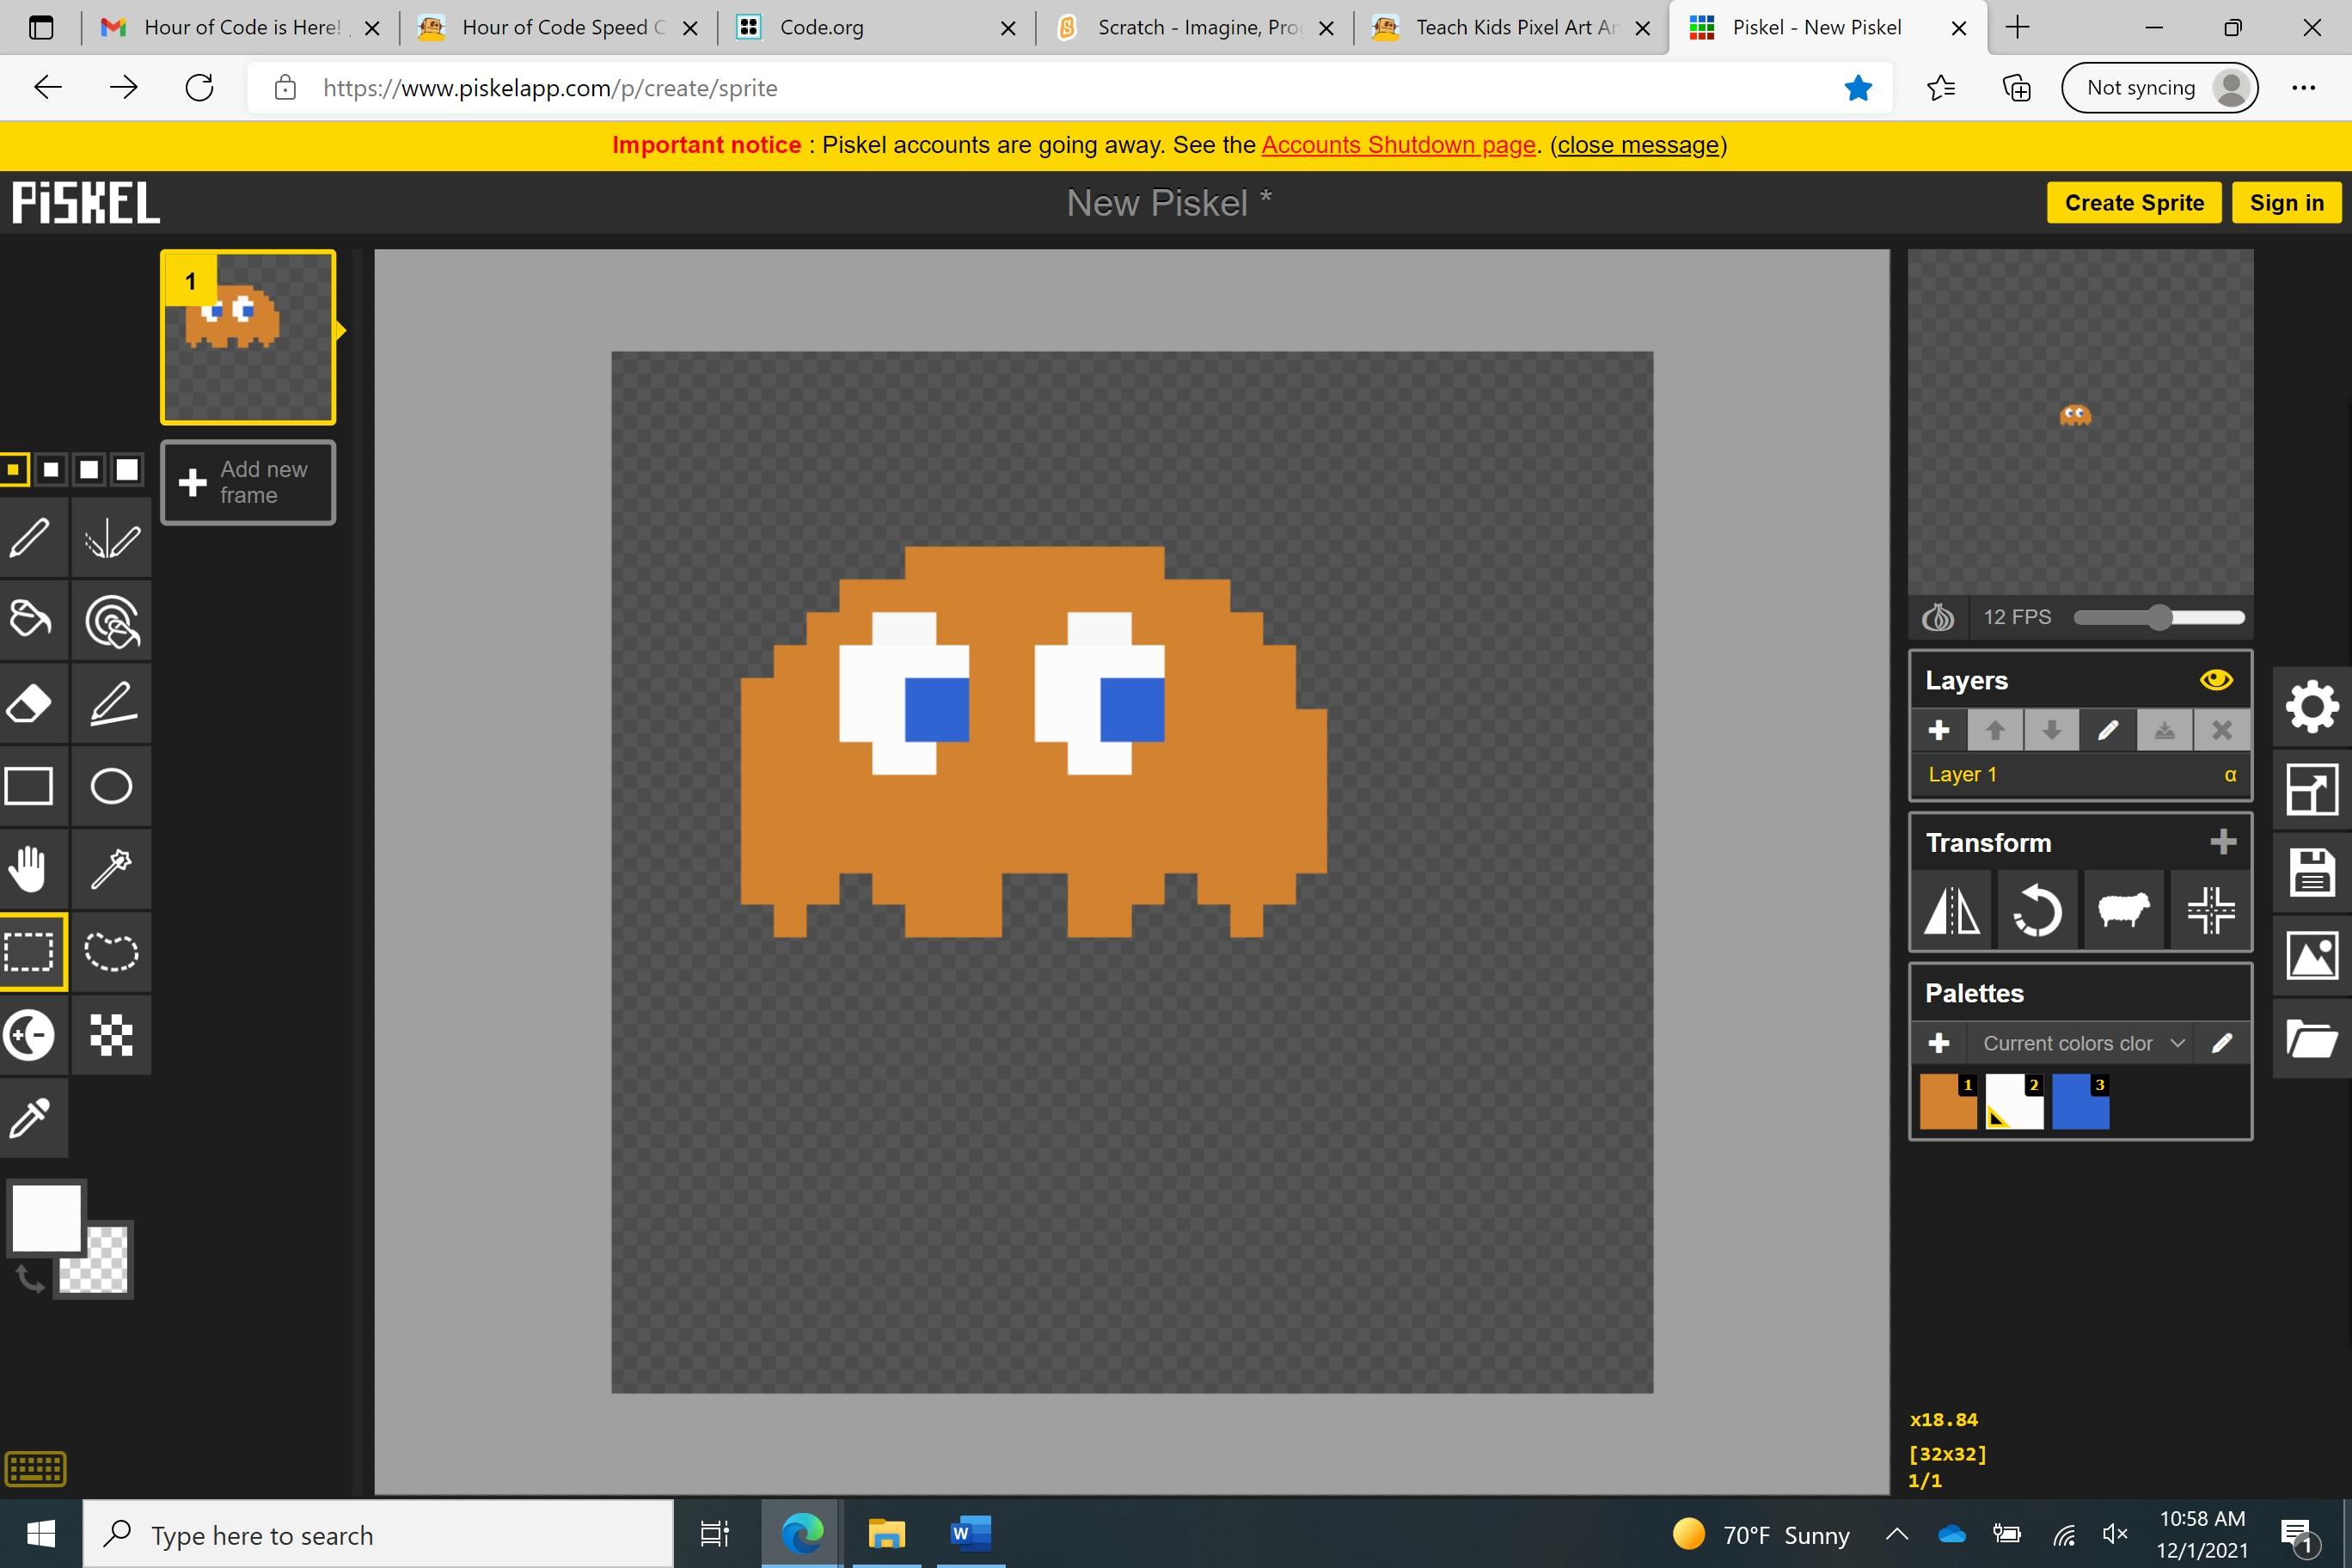Image resolution: width=2352 pixels, height=1568 pixels.
Task: Open Accounts Shutdown page link
Action: click(1398, 145)
